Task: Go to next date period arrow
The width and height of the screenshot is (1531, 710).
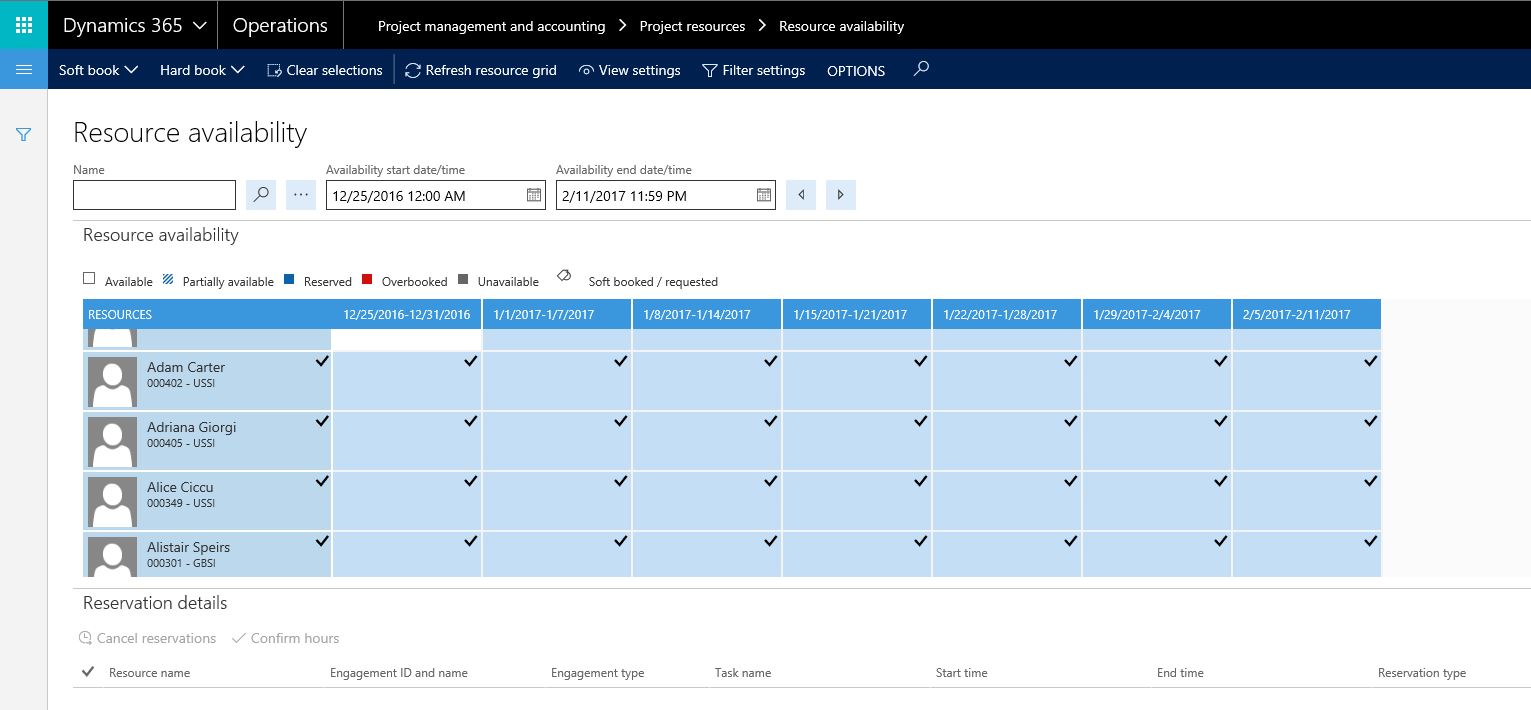Action: click(840, 195)
